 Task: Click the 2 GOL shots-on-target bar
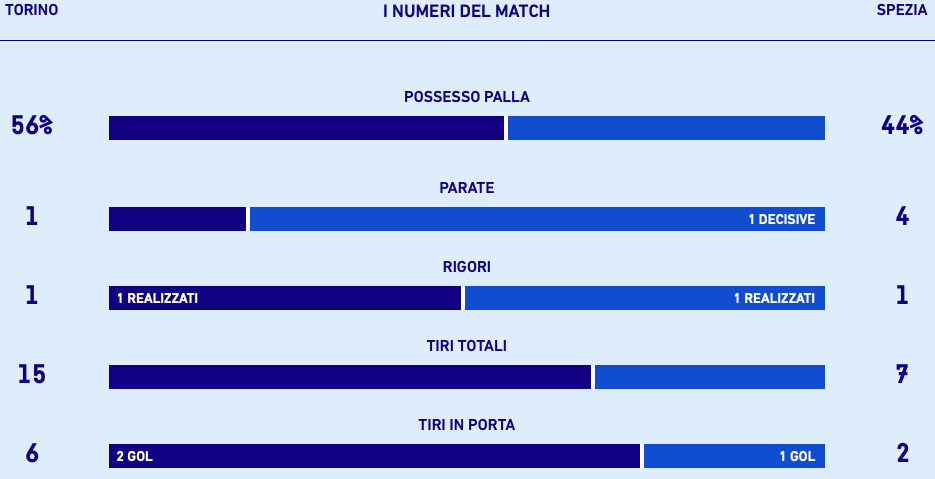point(374,456)
